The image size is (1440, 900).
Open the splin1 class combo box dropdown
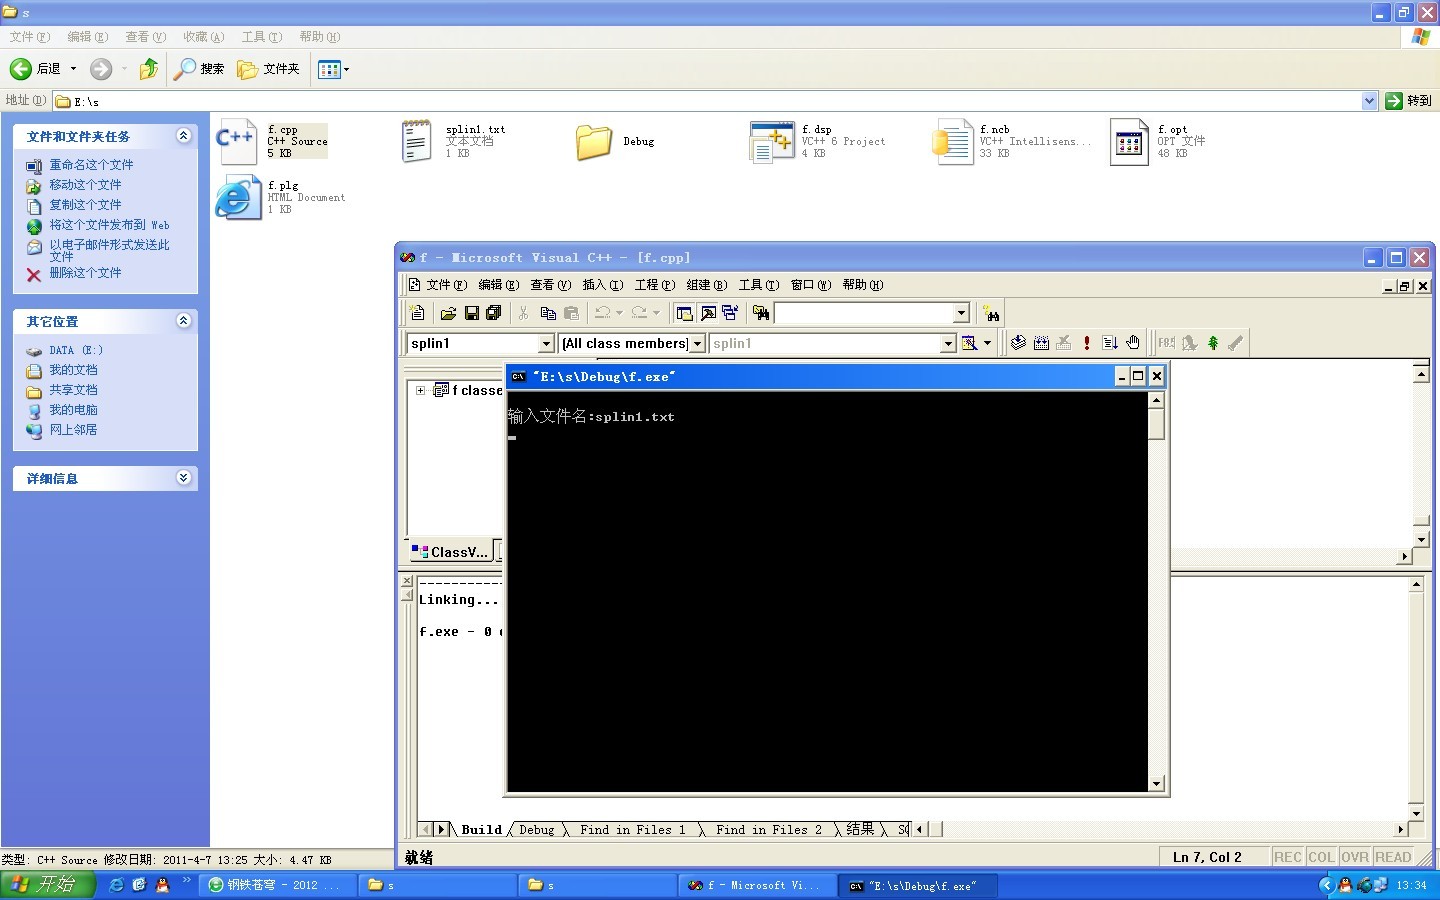[546, 343]
